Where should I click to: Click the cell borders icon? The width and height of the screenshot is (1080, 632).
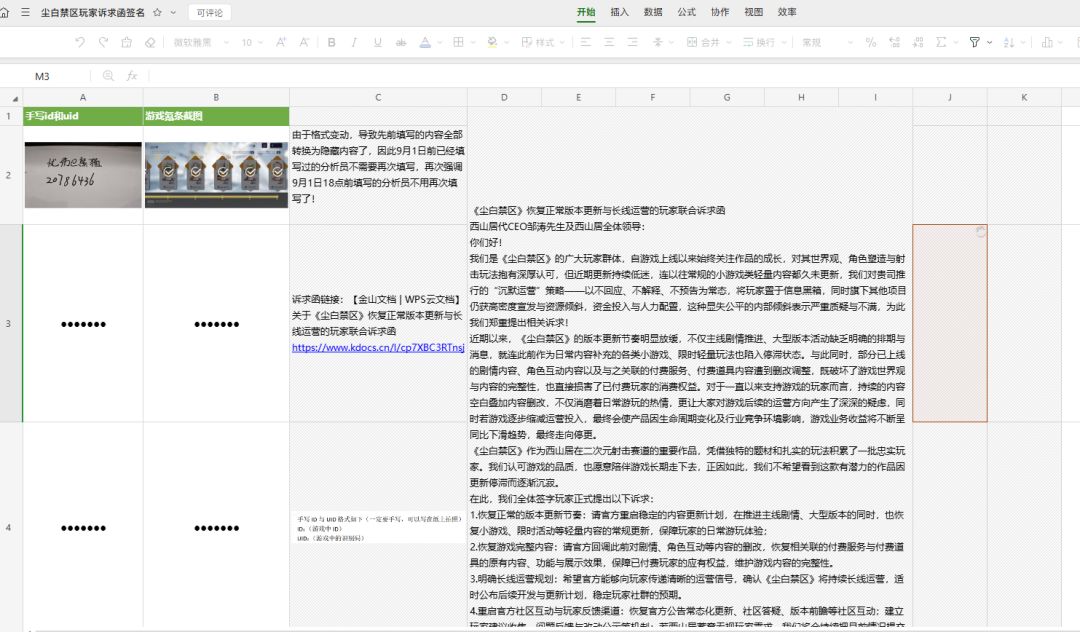(x=458, y=43)
